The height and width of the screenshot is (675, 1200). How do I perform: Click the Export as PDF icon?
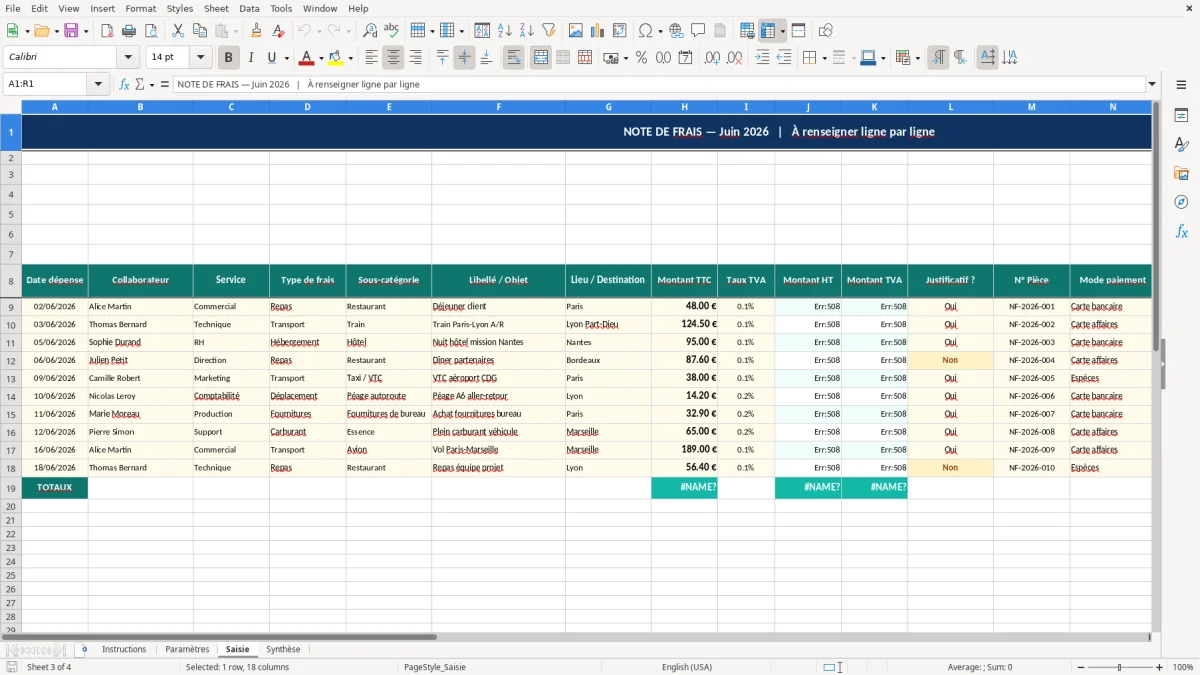pos(107,31)
